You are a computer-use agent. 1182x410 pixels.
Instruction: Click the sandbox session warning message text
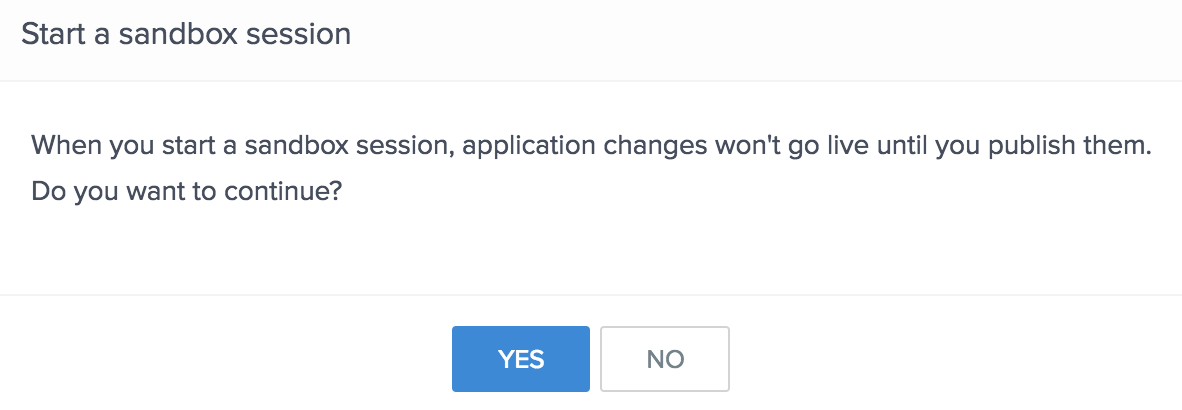[592, 147]
